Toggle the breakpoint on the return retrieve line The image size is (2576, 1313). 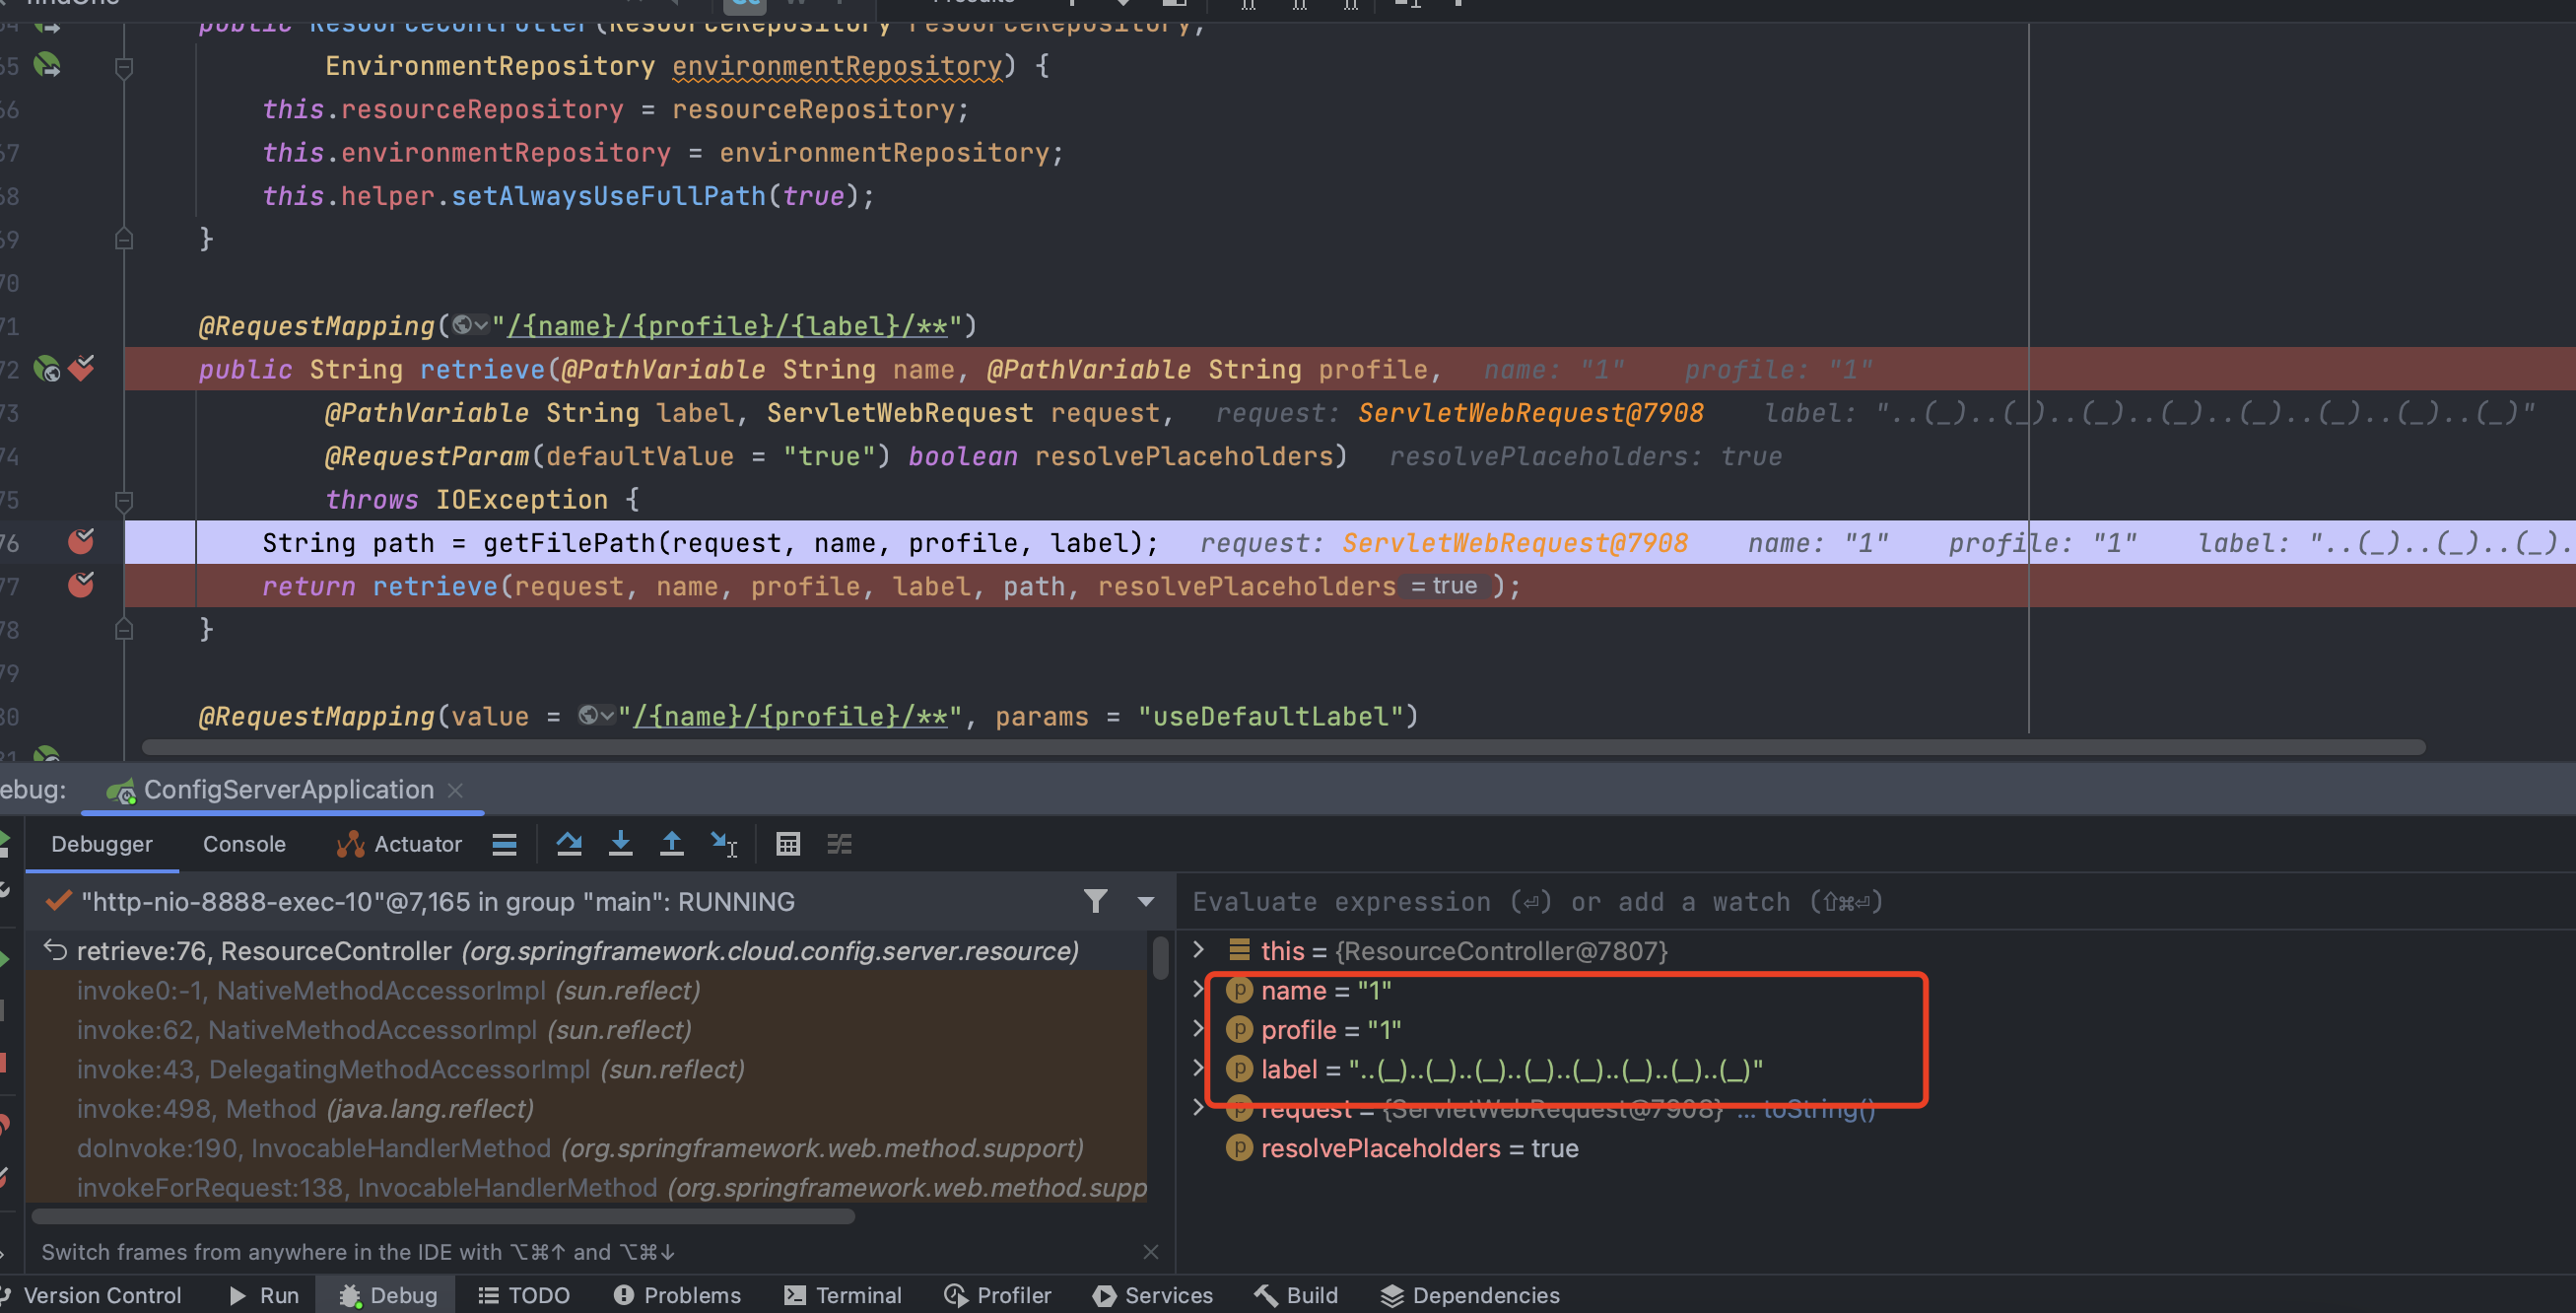(x=81, y=585)
